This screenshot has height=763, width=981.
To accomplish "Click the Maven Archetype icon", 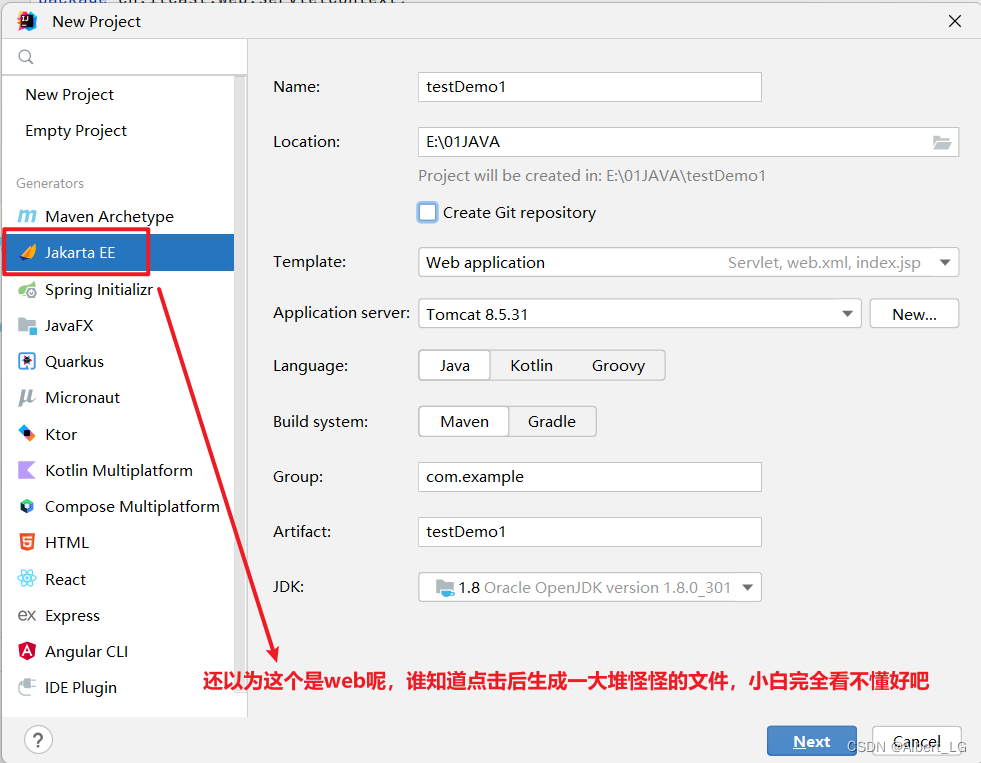I will click(x=27, y=216).
